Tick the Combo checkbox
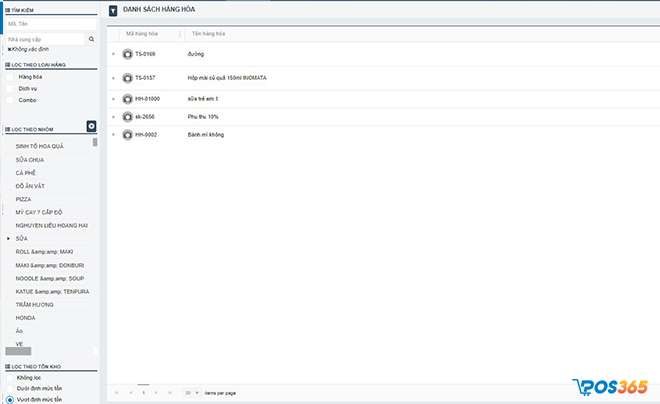 (x=10, y=100)
